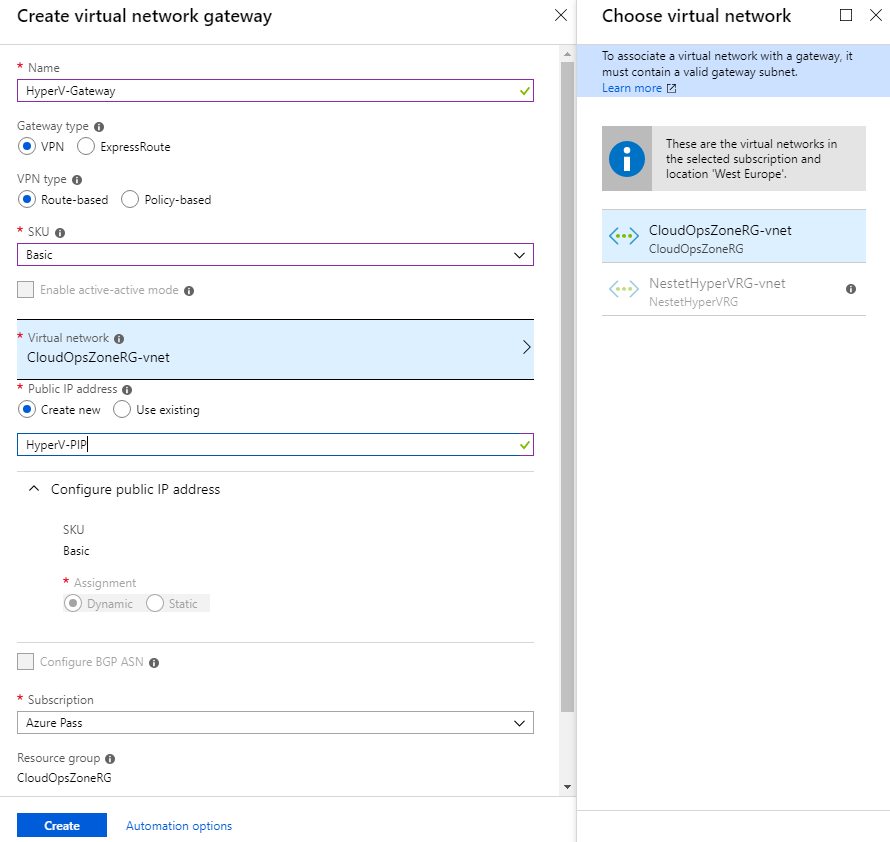Click the SKU info icon
The height and width of the screenshot is (842, 890).
tap(60, 233)
